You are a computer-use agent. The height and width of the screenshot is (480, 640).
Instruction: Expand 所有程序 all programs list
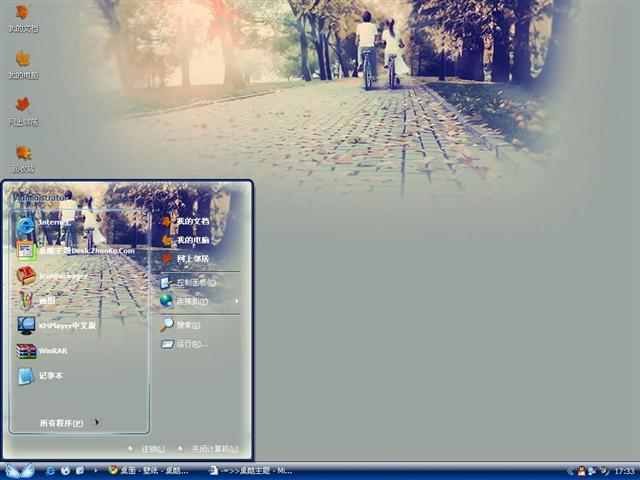[69, 423]
